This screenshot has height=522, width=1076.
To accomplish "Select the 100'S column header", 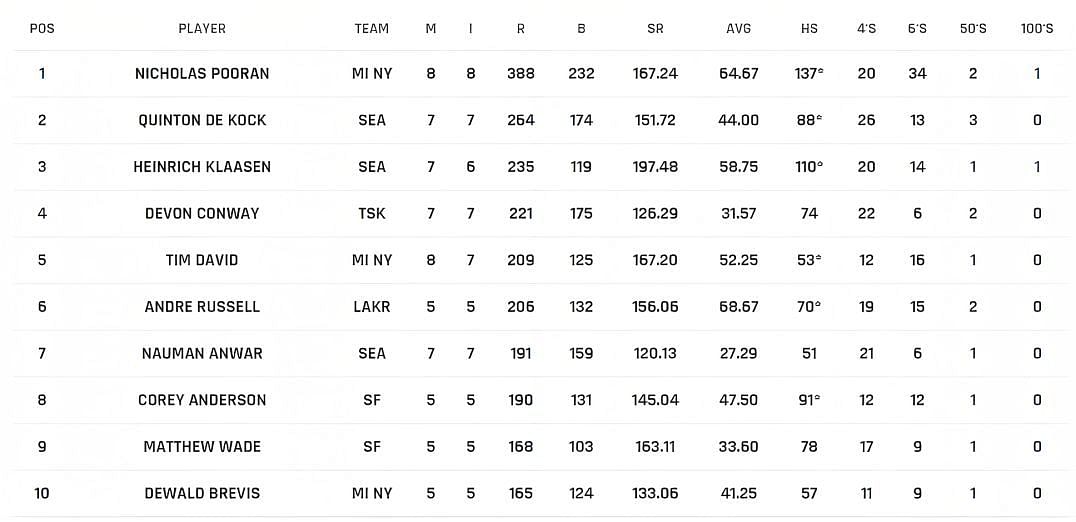I will point(1037,29).
